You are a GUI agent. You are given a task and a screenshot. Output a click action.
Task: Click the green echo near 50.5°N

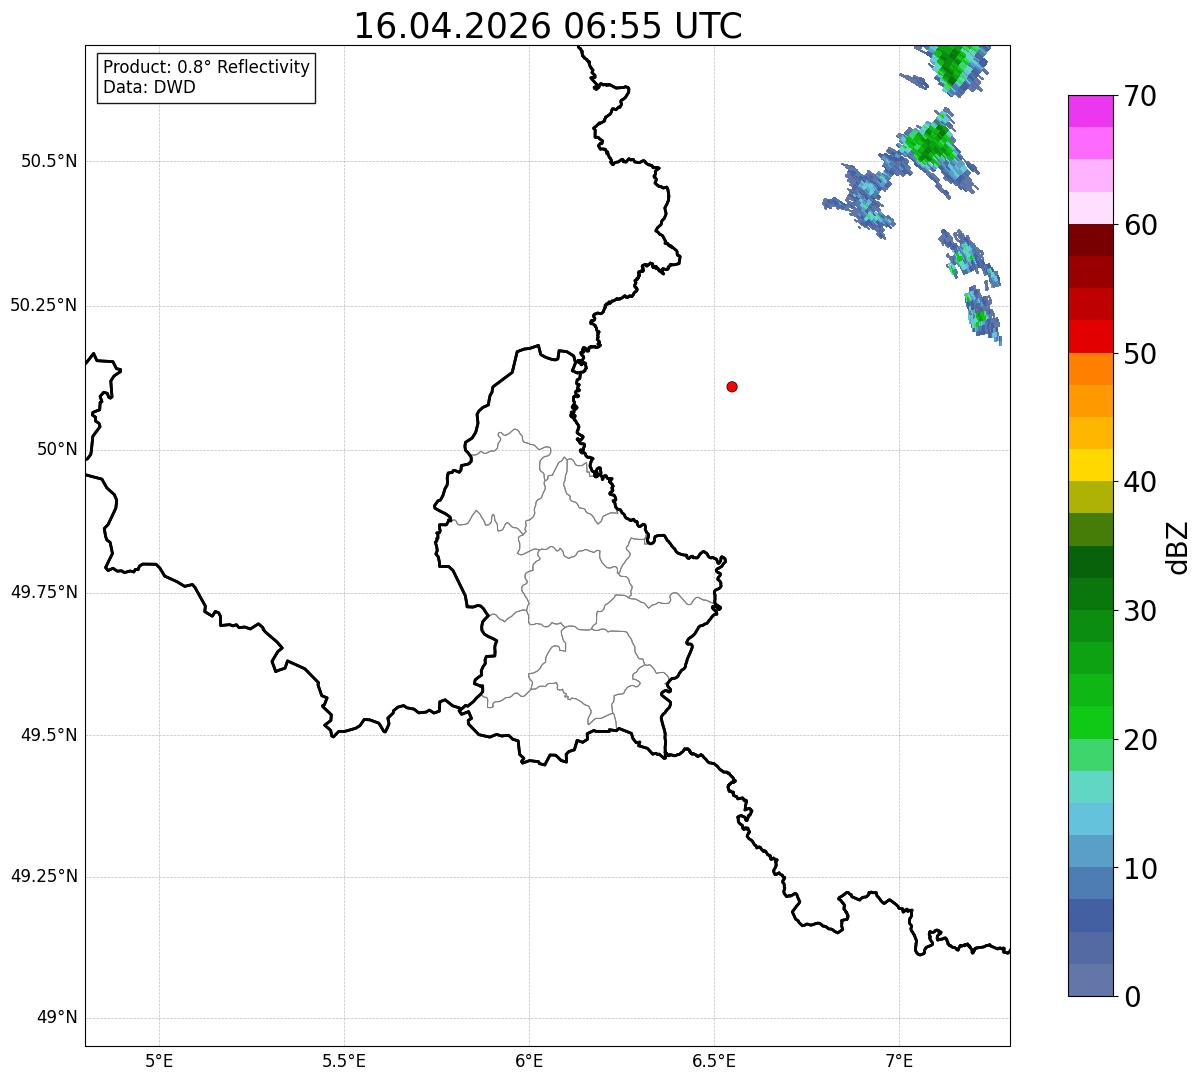click(930, 145)
